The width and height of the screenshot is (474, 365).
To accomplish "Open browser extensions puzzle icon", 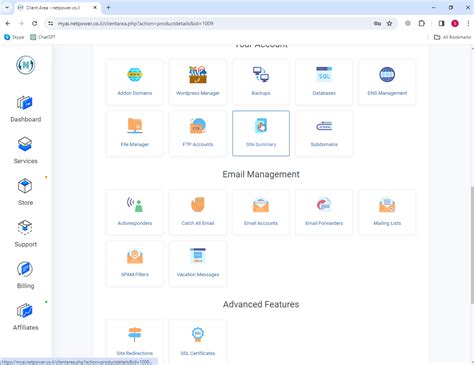I will click(422, 23).
